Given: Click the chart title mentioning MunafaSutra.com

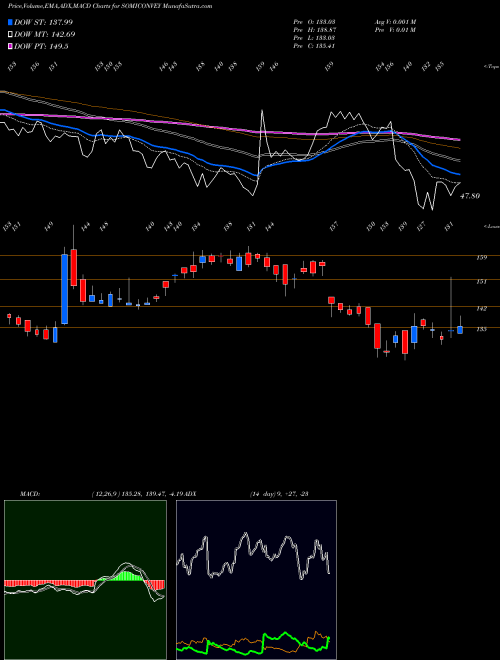Looking at the screenshot, I should [x=110, y=6].
